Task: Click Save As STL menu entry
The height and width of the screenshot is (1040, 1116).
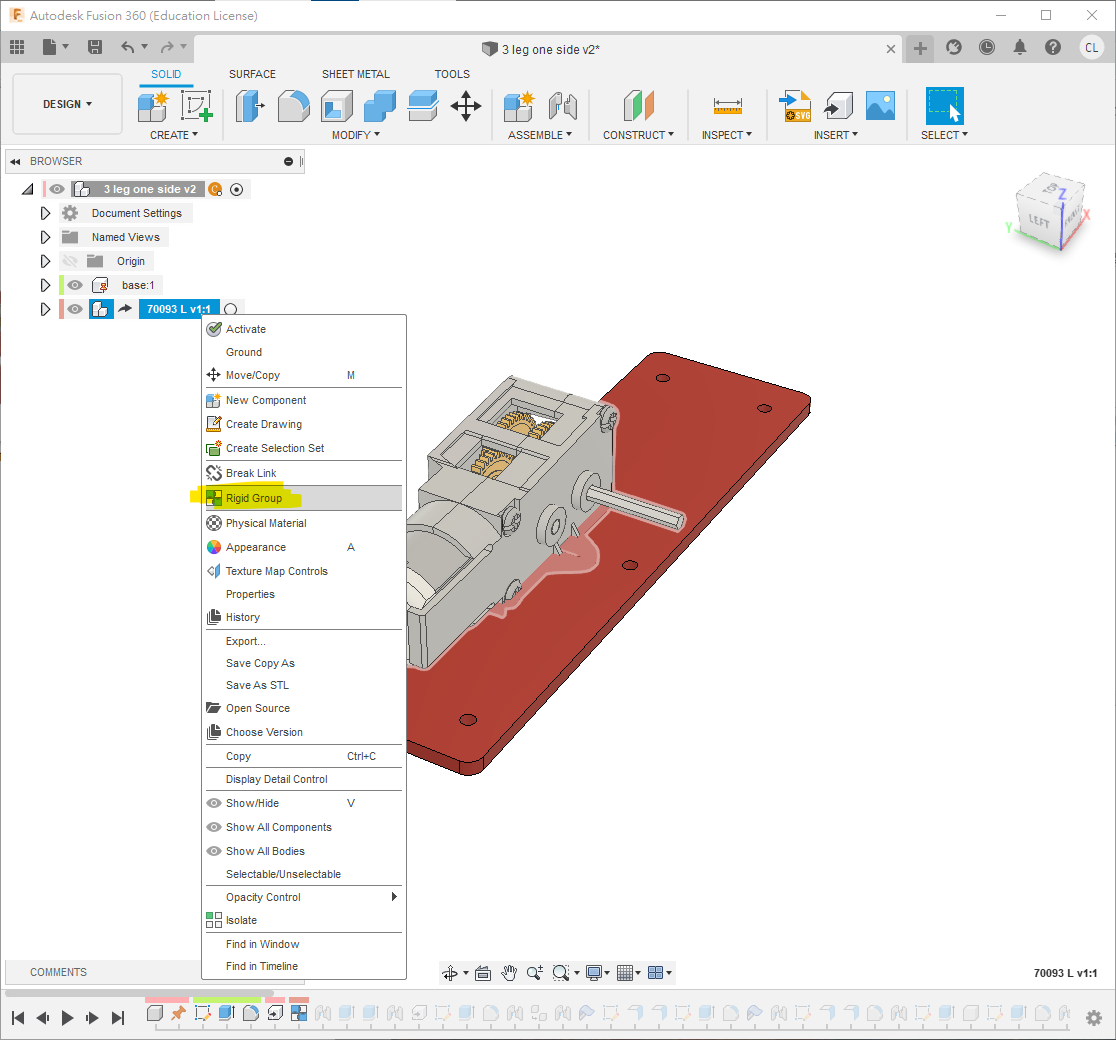Action: coord(257,685)
